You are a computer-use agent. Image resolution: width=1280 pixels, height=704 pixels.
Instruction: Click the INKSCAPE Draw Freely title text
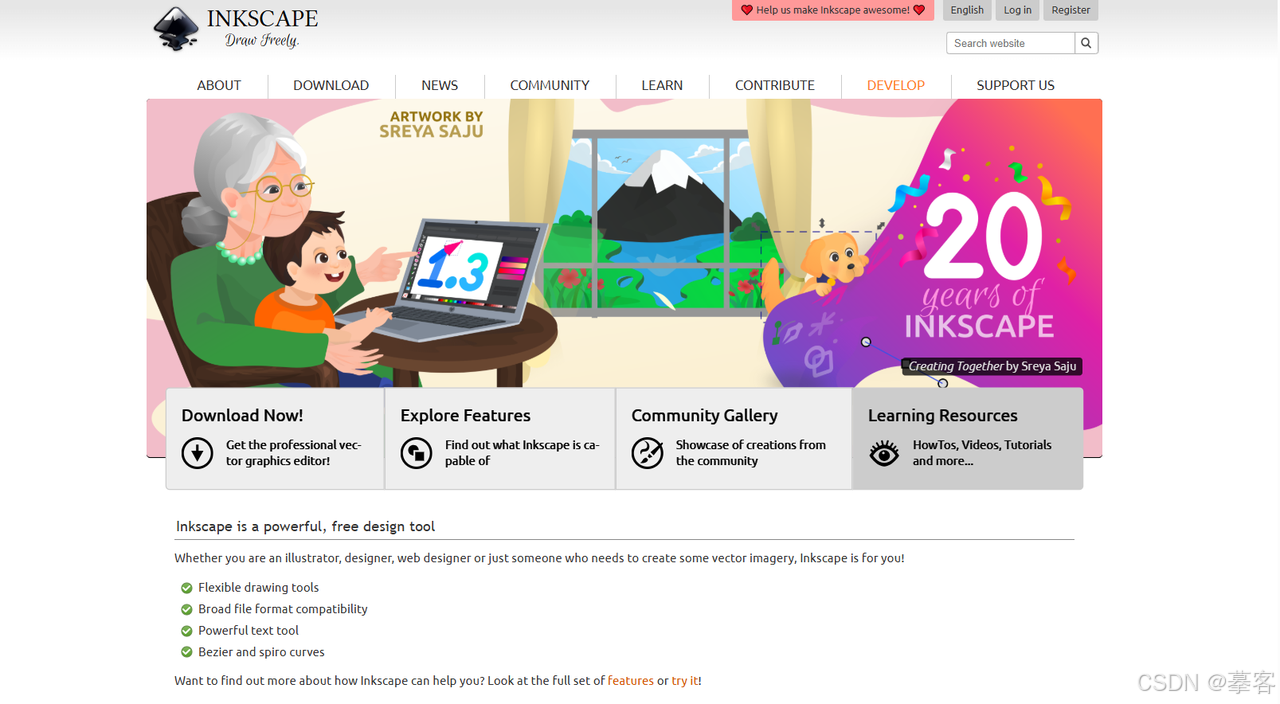pos(262,28)
